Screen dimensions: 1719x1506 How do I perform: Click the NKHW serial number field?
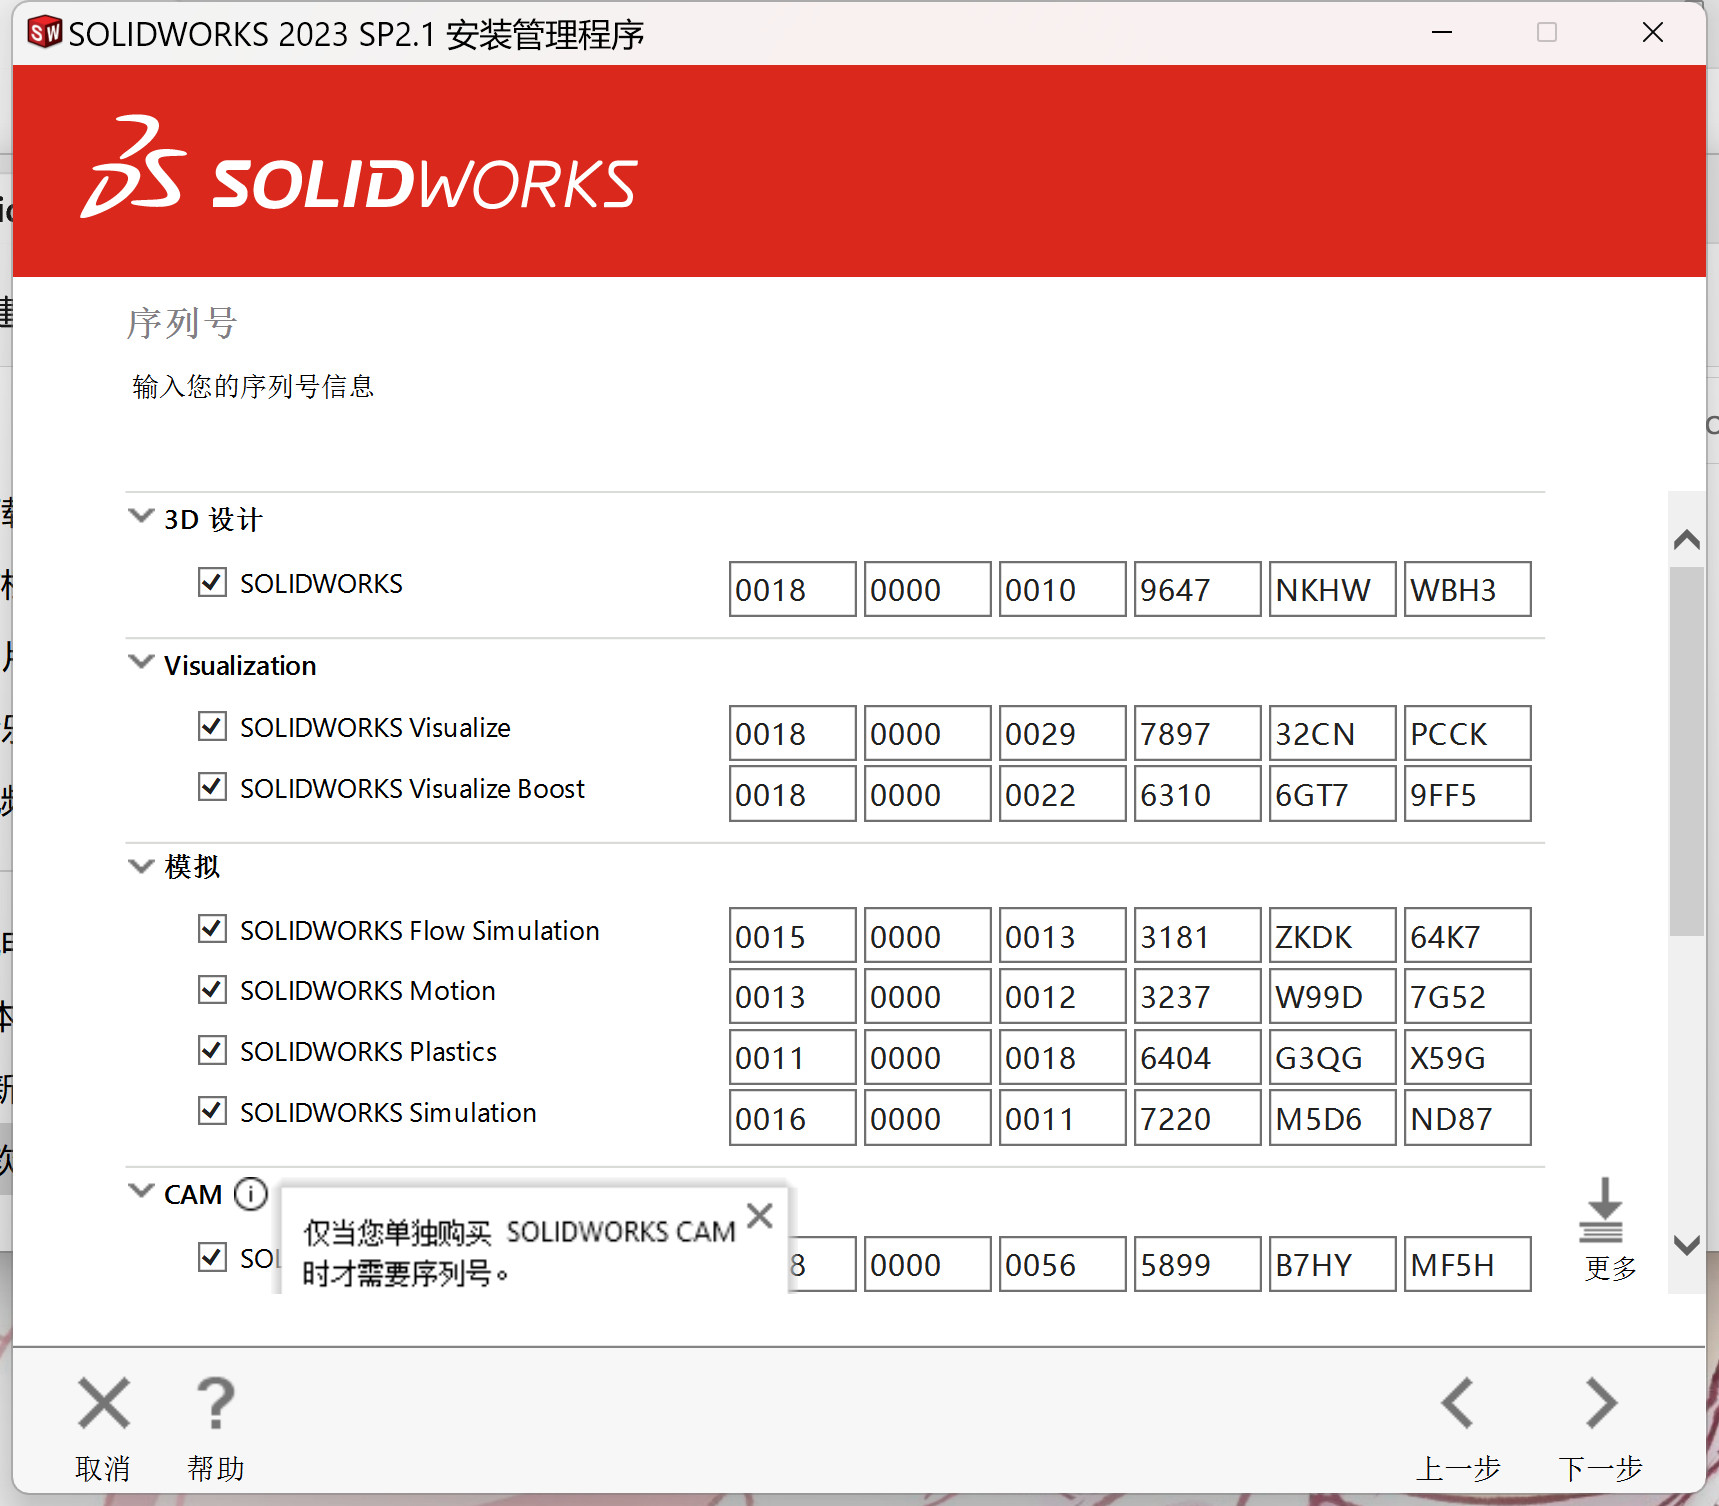tap(1332, 590)
